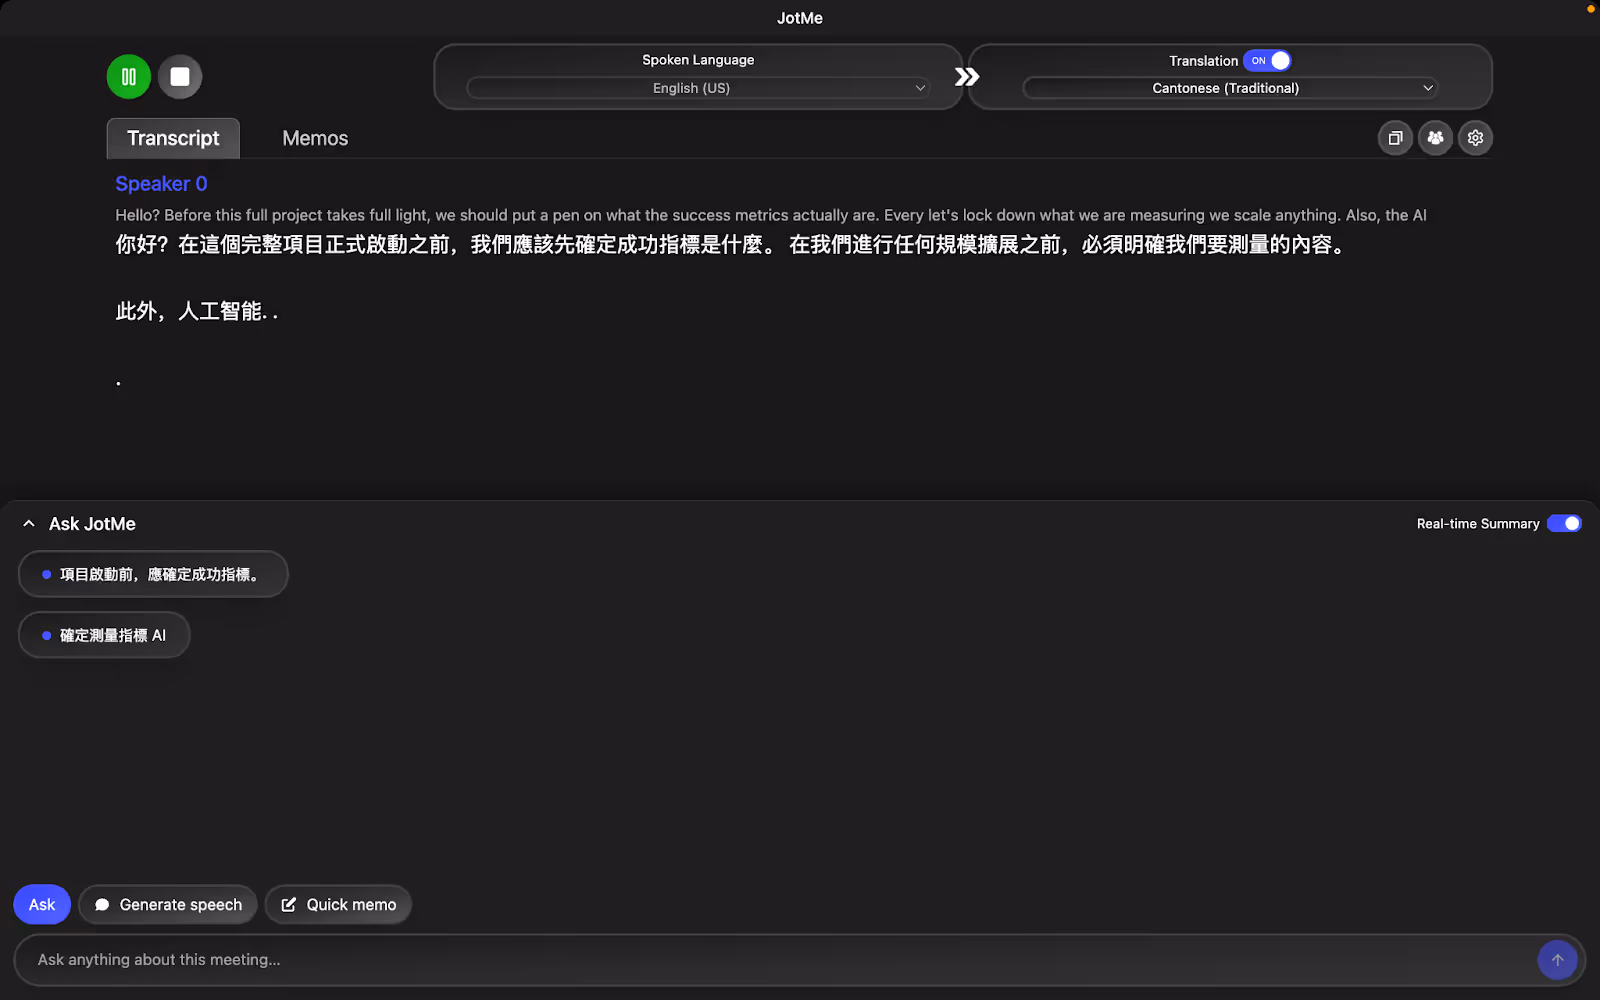Turn off the Translation toggle
The height and width of the screenshot is (1000, 1600).
[x=1267, y=61]
